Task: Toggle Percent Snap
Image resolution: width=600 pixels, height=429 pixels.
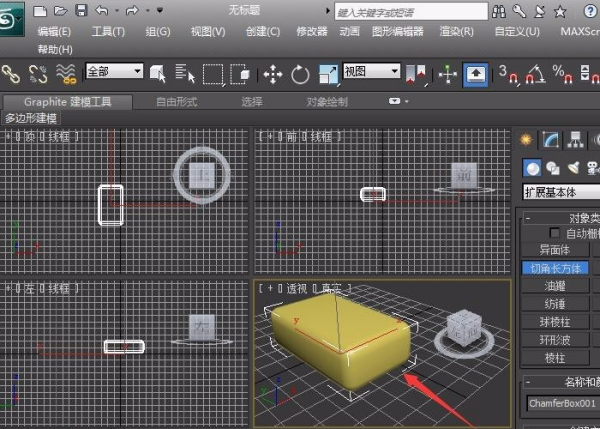Action: pos(562,74)
